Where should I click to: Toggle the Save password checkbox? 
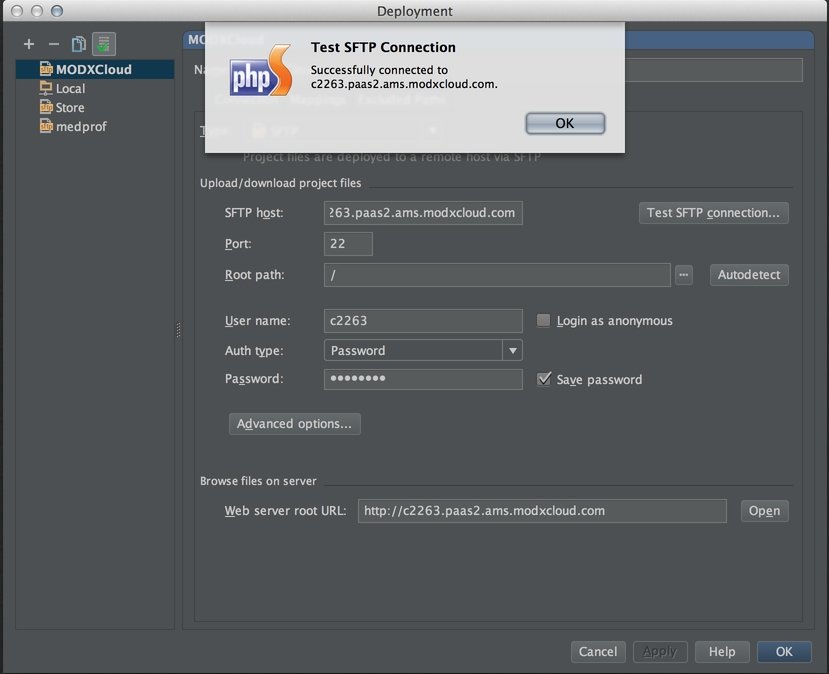(544, 380)
